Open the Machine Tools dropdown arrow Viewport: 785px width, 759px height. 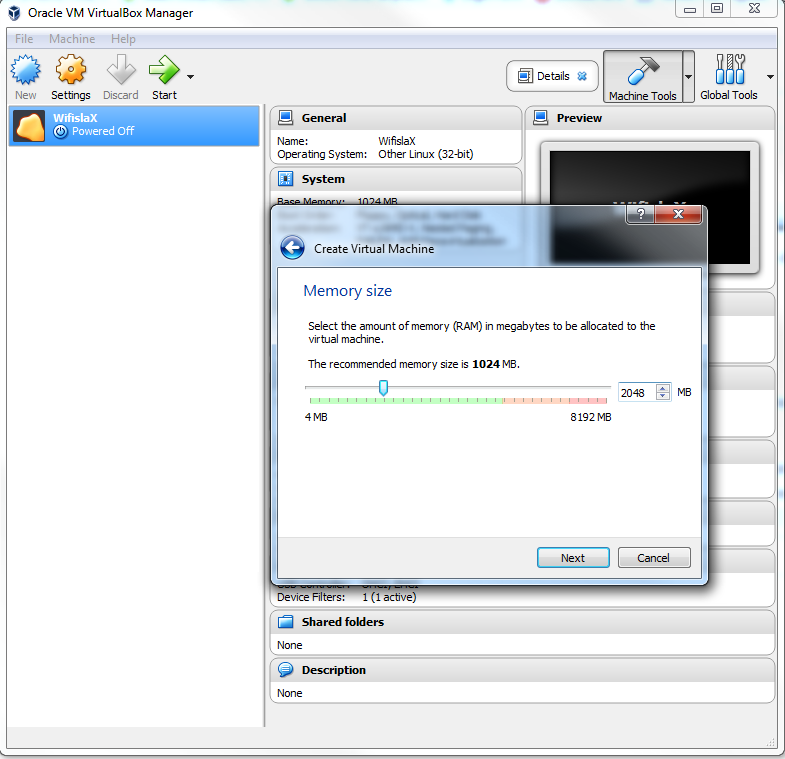coord(688,77)
